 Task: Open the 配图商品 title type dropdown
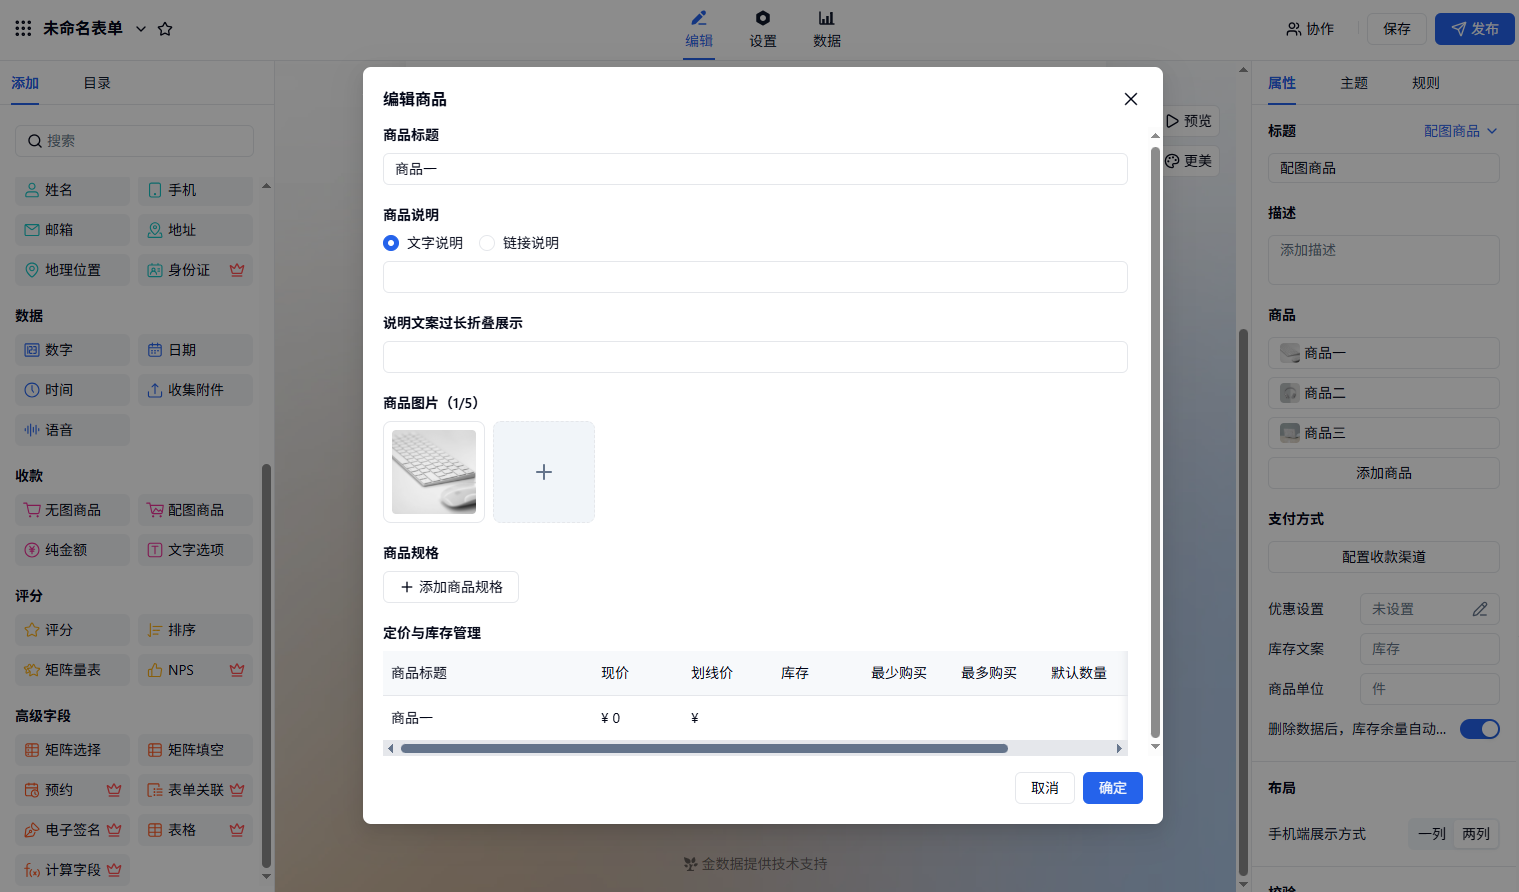[x=1460, y=131]
